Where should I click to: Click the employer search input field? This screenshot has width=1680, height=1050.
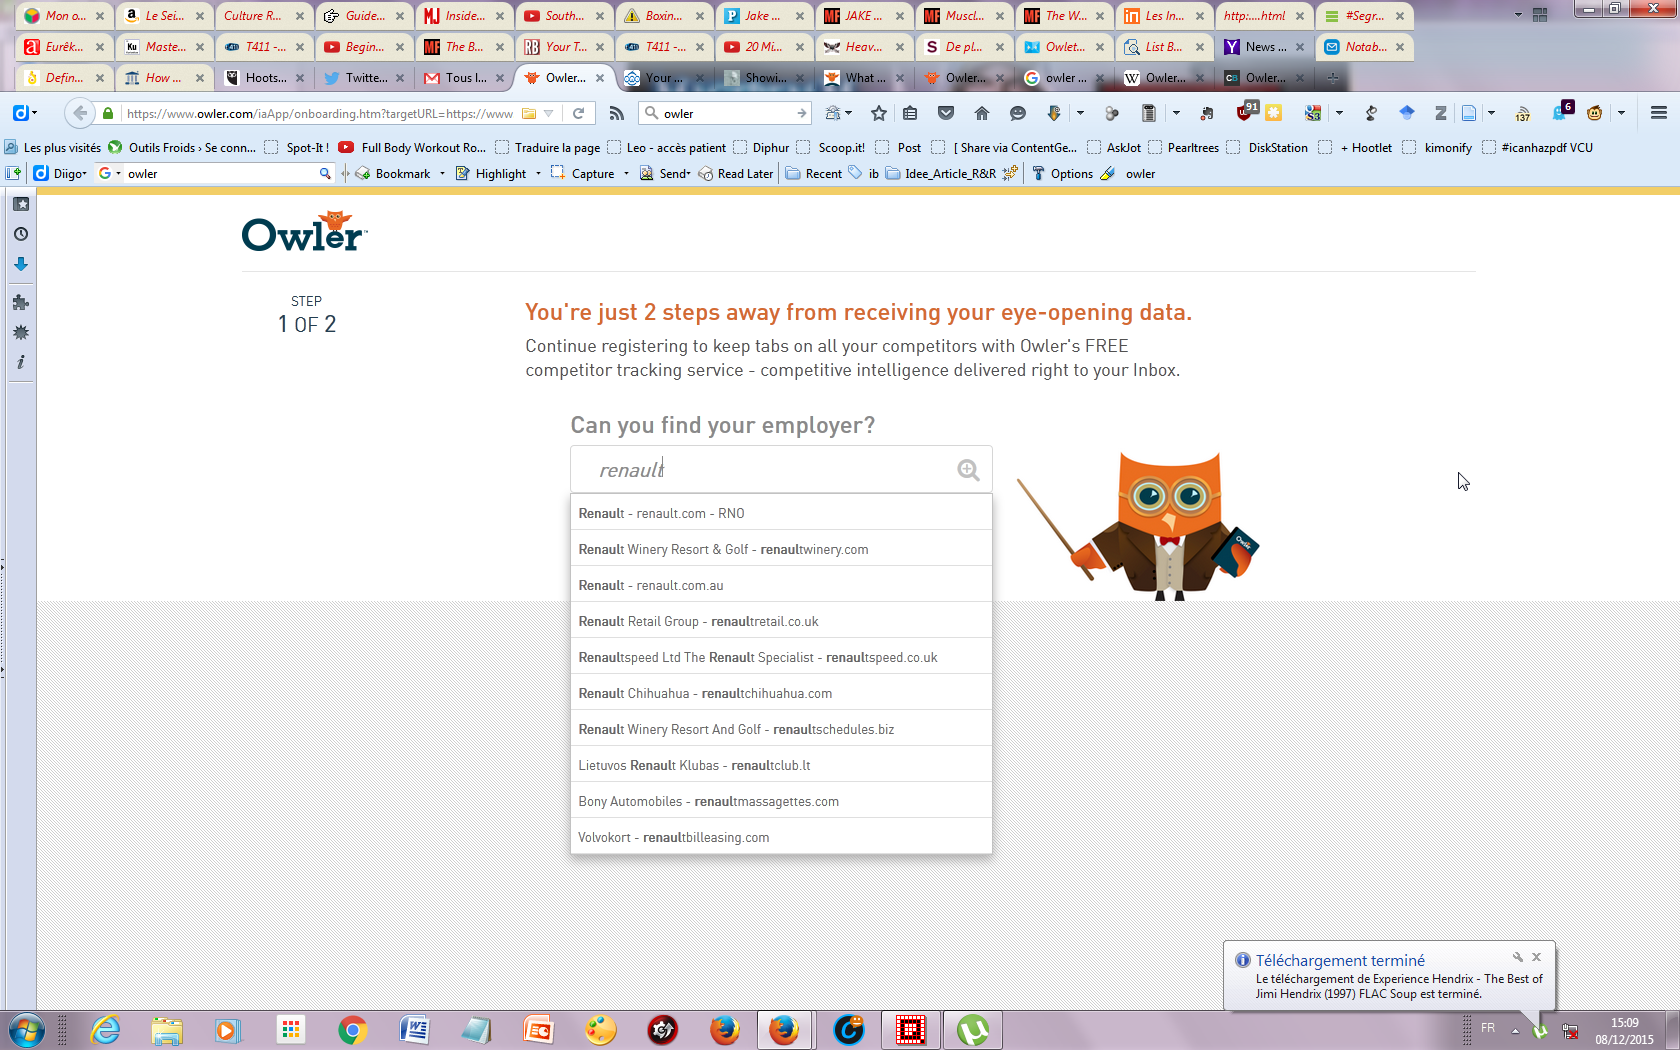coord(781,470)
